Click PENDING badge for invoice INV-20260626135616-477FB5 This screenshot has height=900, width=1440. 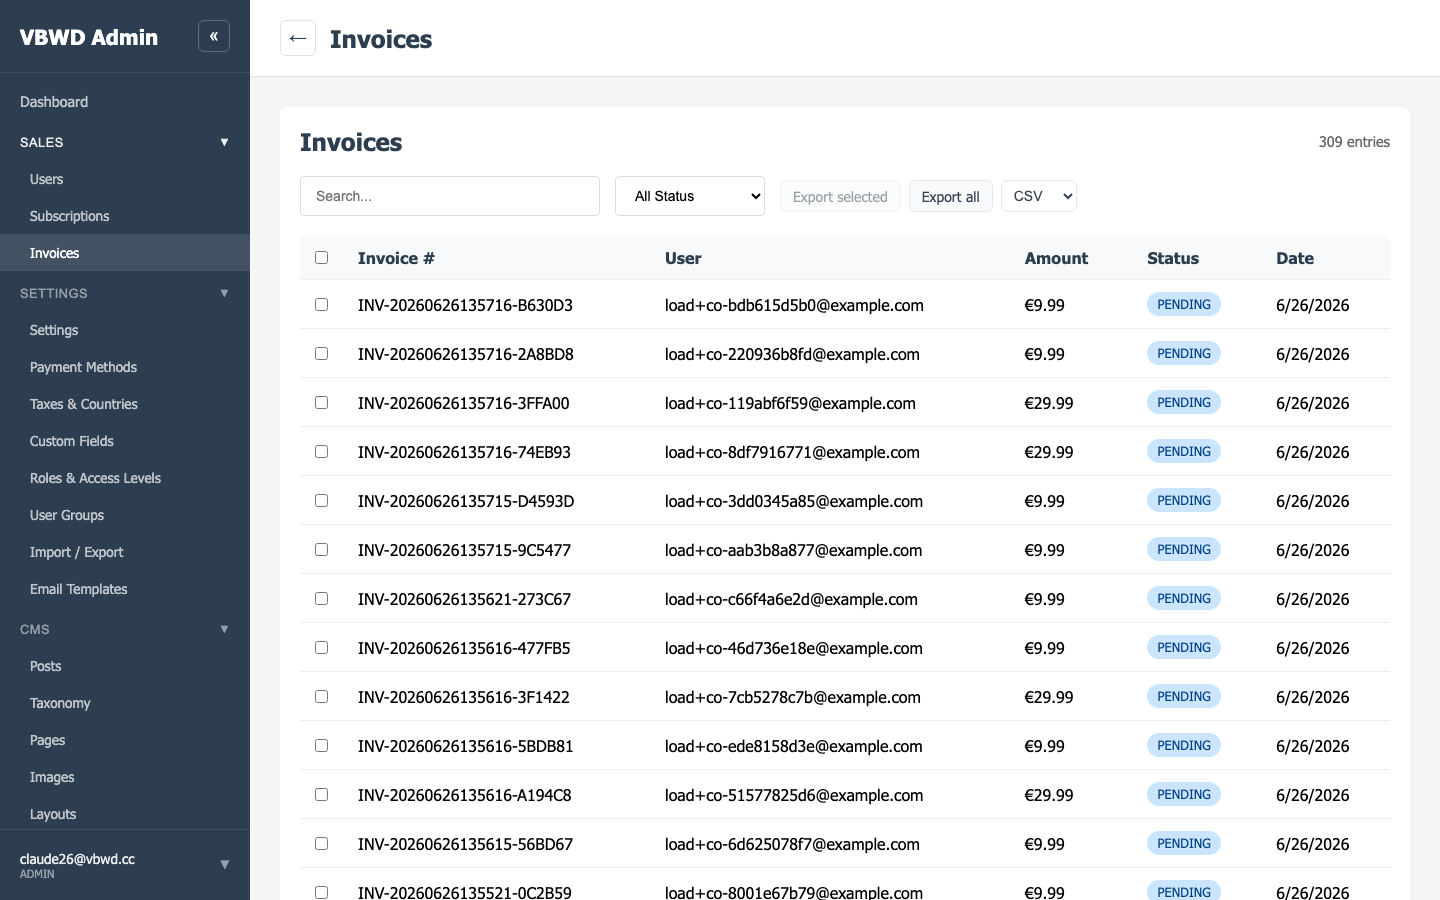coord(1184,647)
